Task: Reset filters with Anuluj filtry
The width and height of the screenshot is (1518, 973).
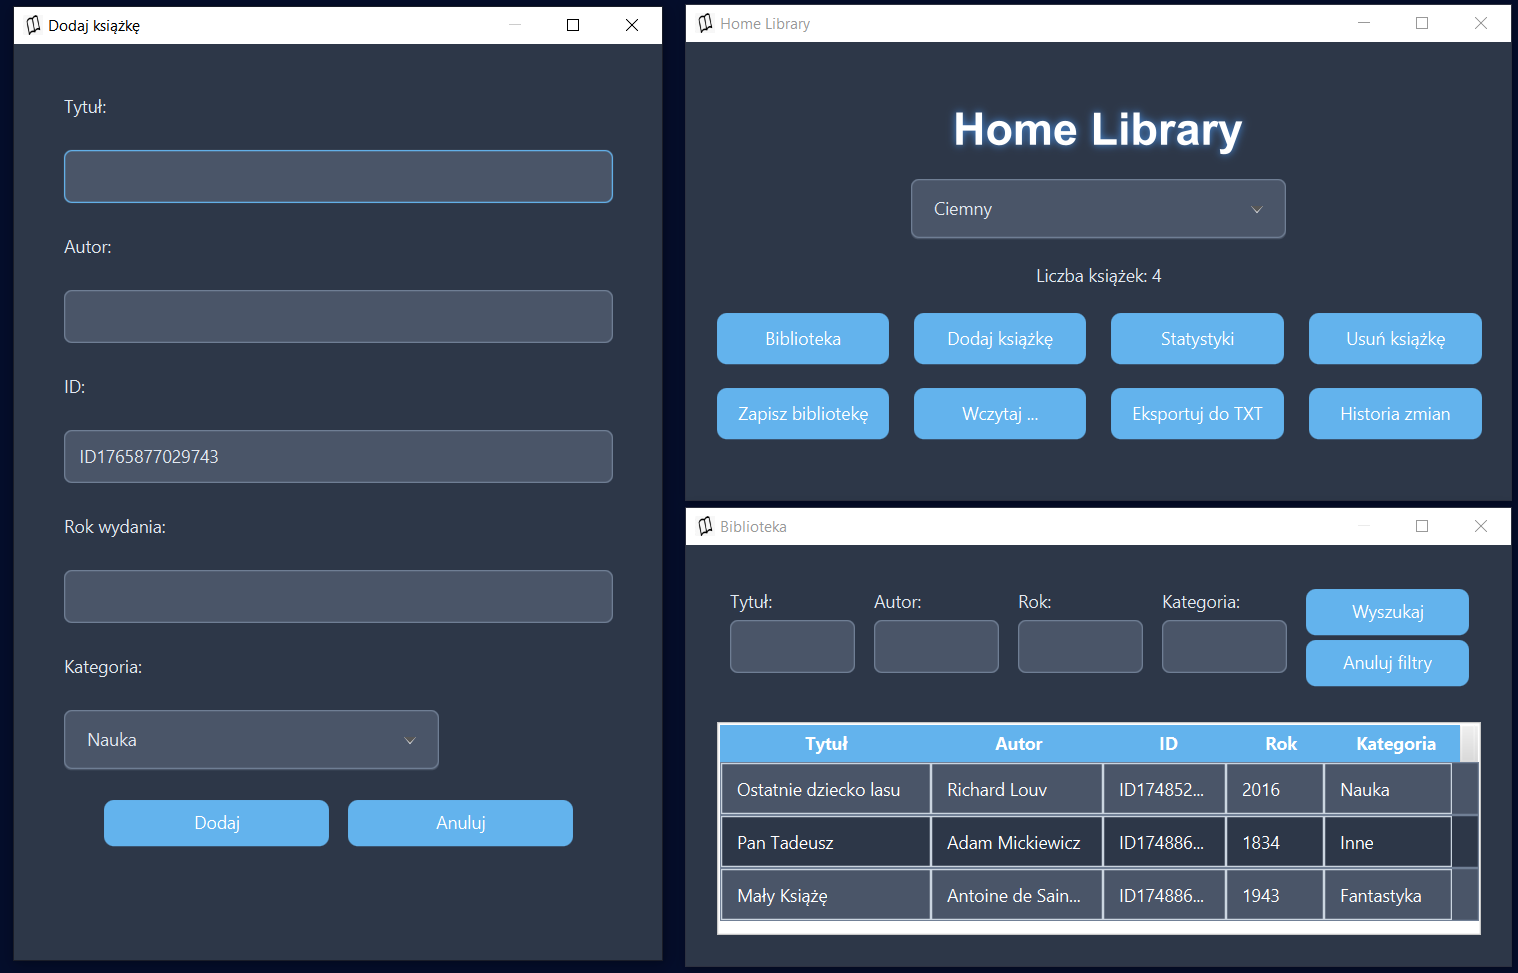Action: click(x=1386, y=663)
